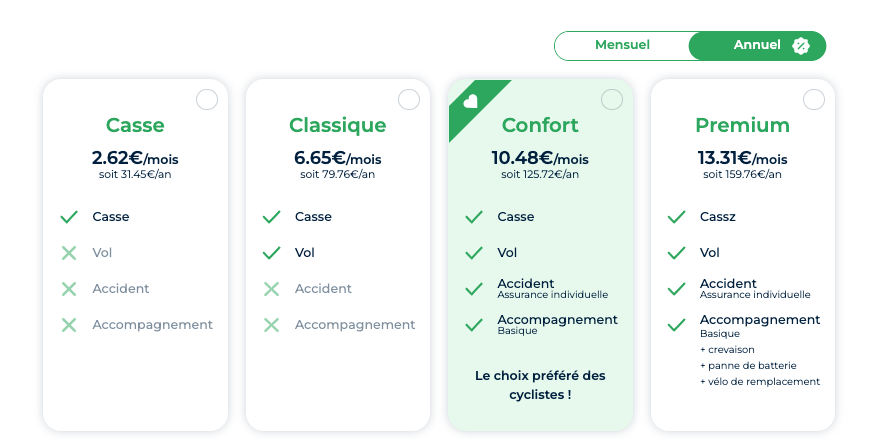Image resolution: width=882 pixels, height=444 pixels.
Task: Click the cross icon beside Accident in Classique plan
Action: [x=272, y=289]
